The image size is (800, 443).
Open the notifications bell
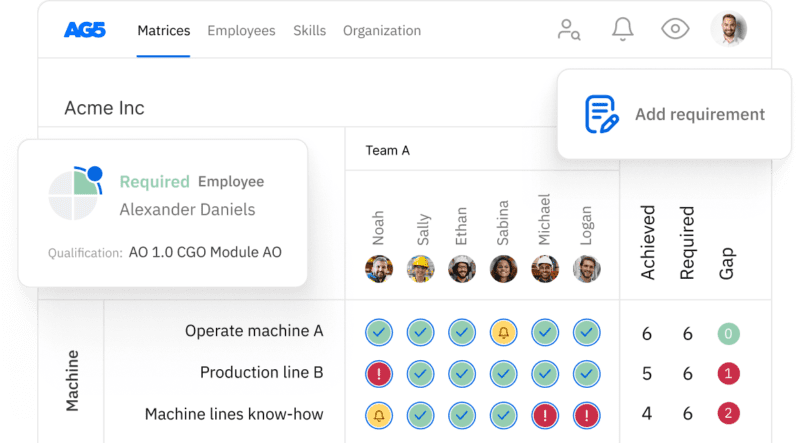623,30
